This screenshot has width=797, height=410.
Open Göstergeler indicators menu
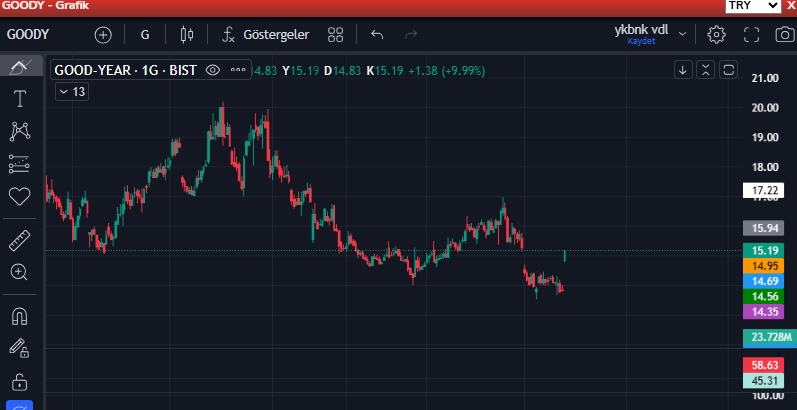[x=265, y=35]
